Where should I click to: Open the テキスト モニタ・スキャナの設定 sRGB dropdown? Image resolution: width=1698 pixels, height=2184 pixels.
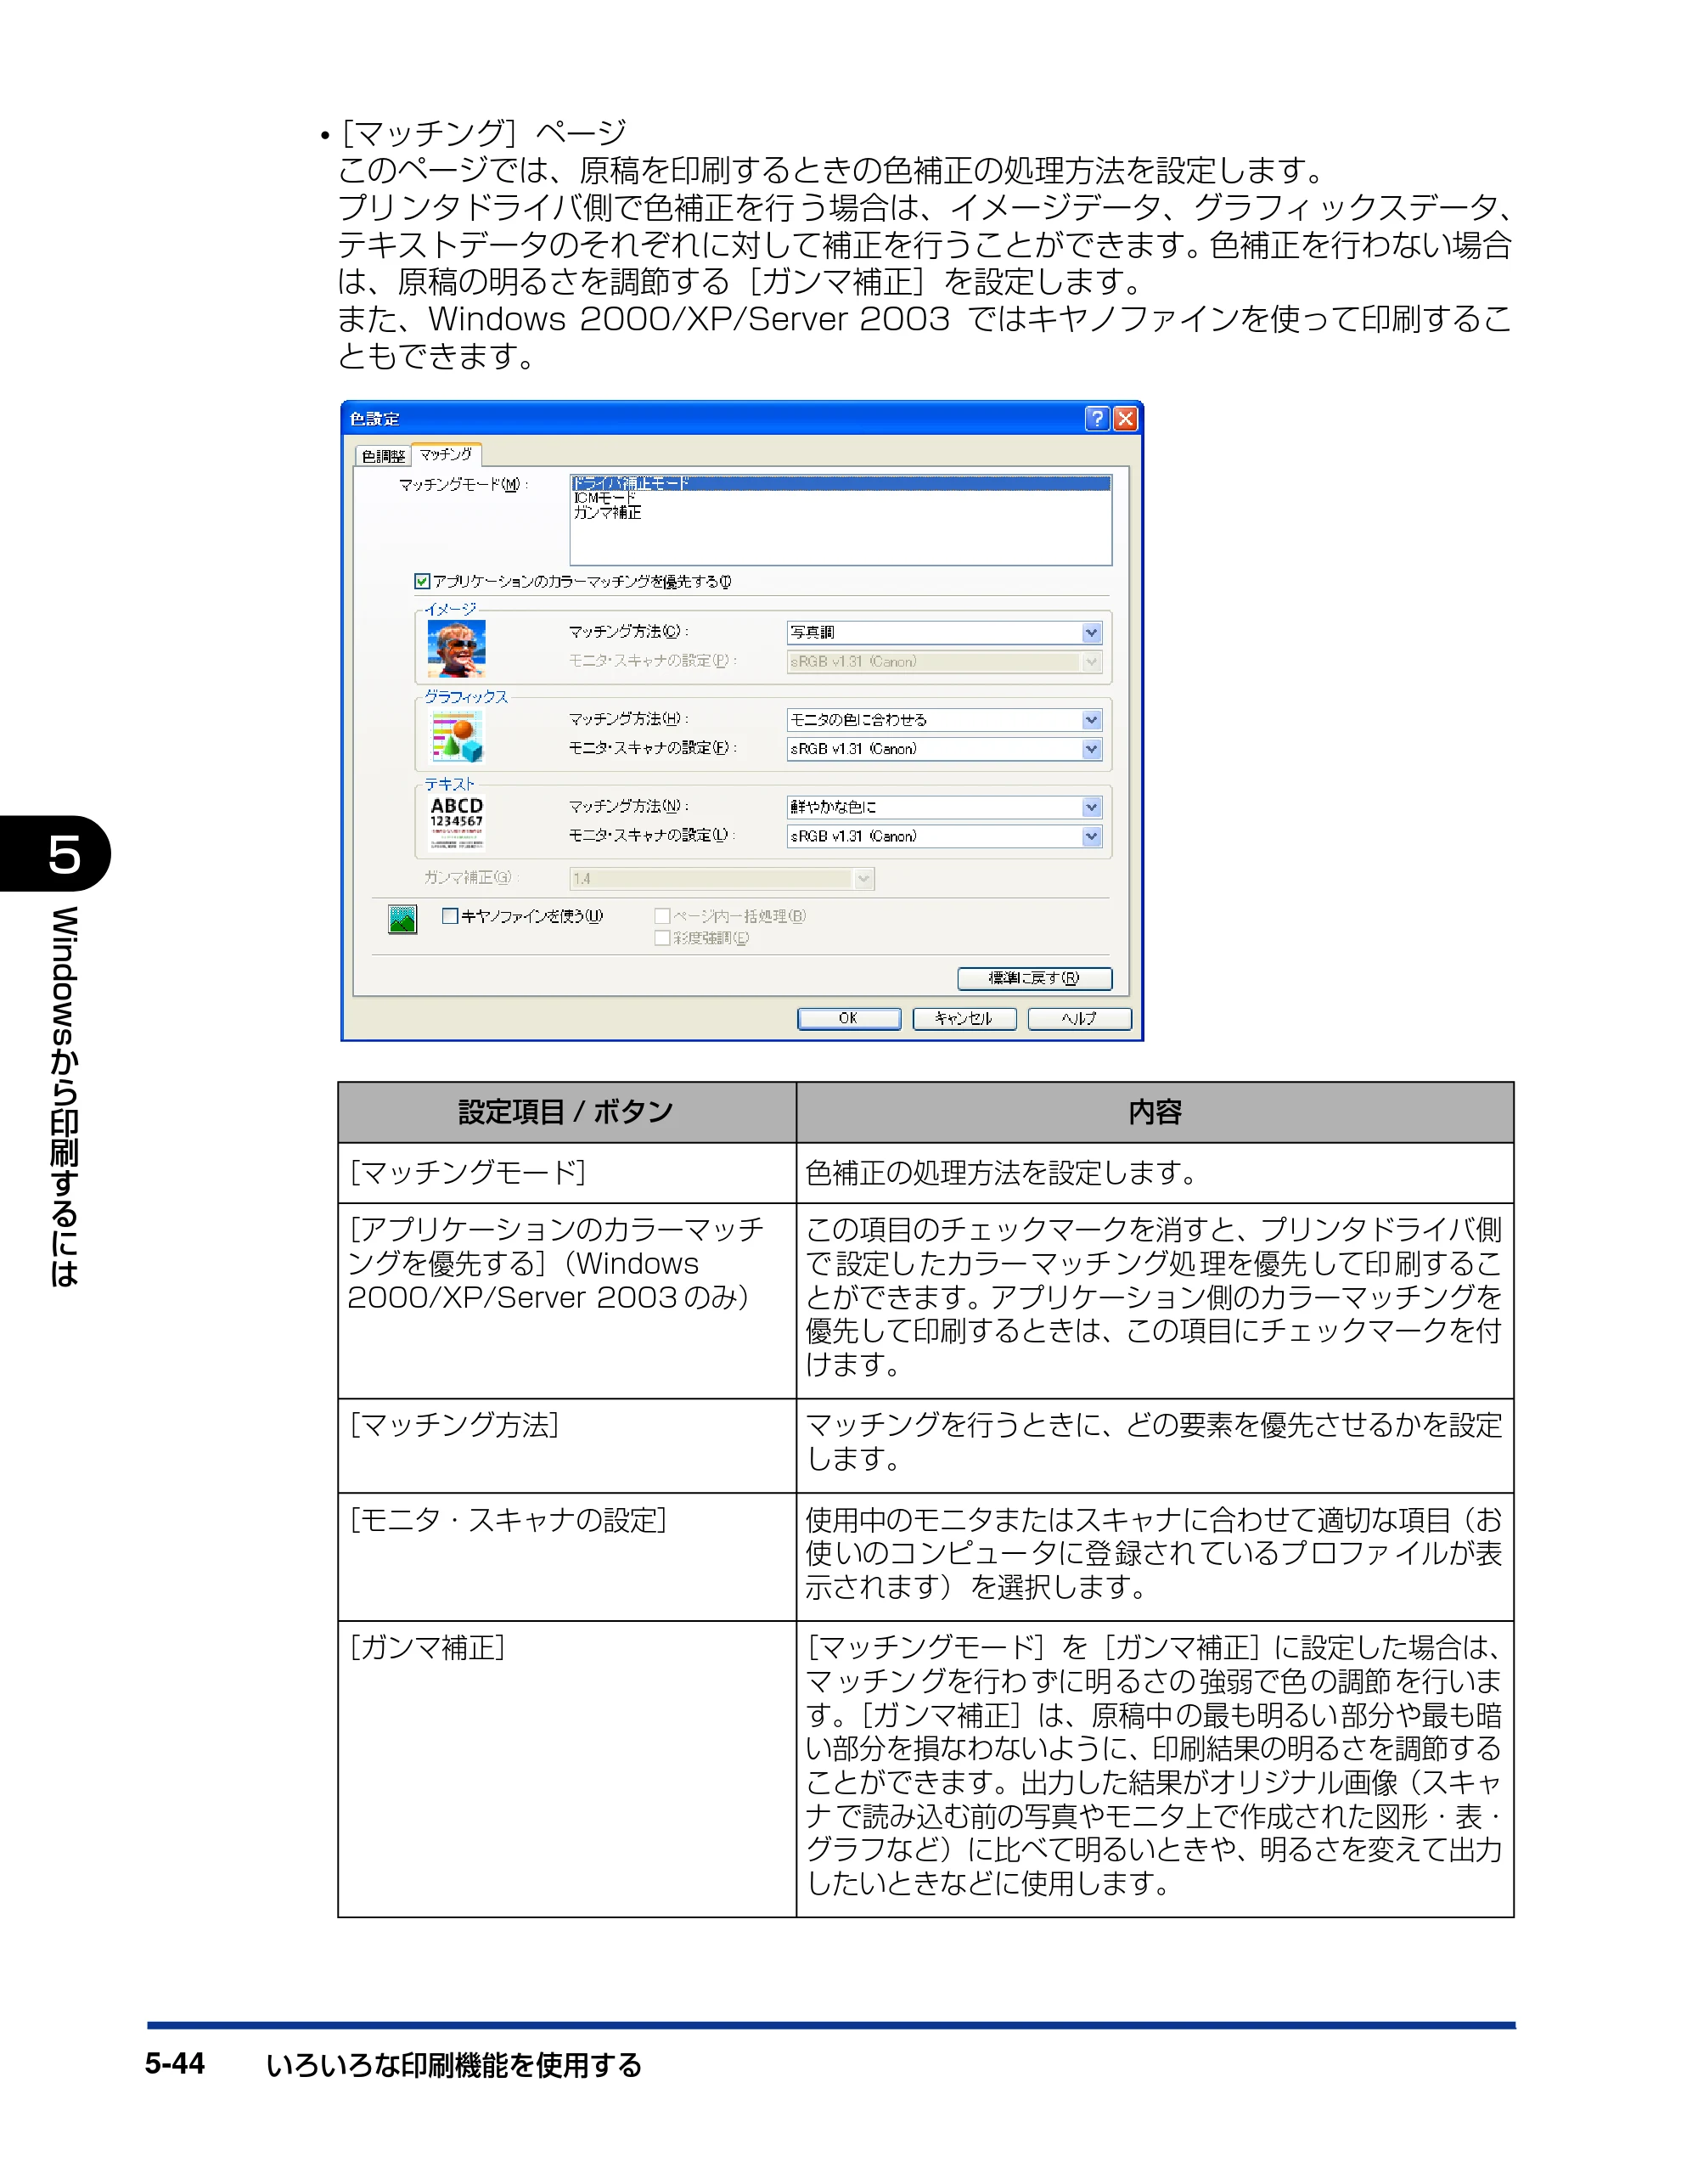point(944,835)
